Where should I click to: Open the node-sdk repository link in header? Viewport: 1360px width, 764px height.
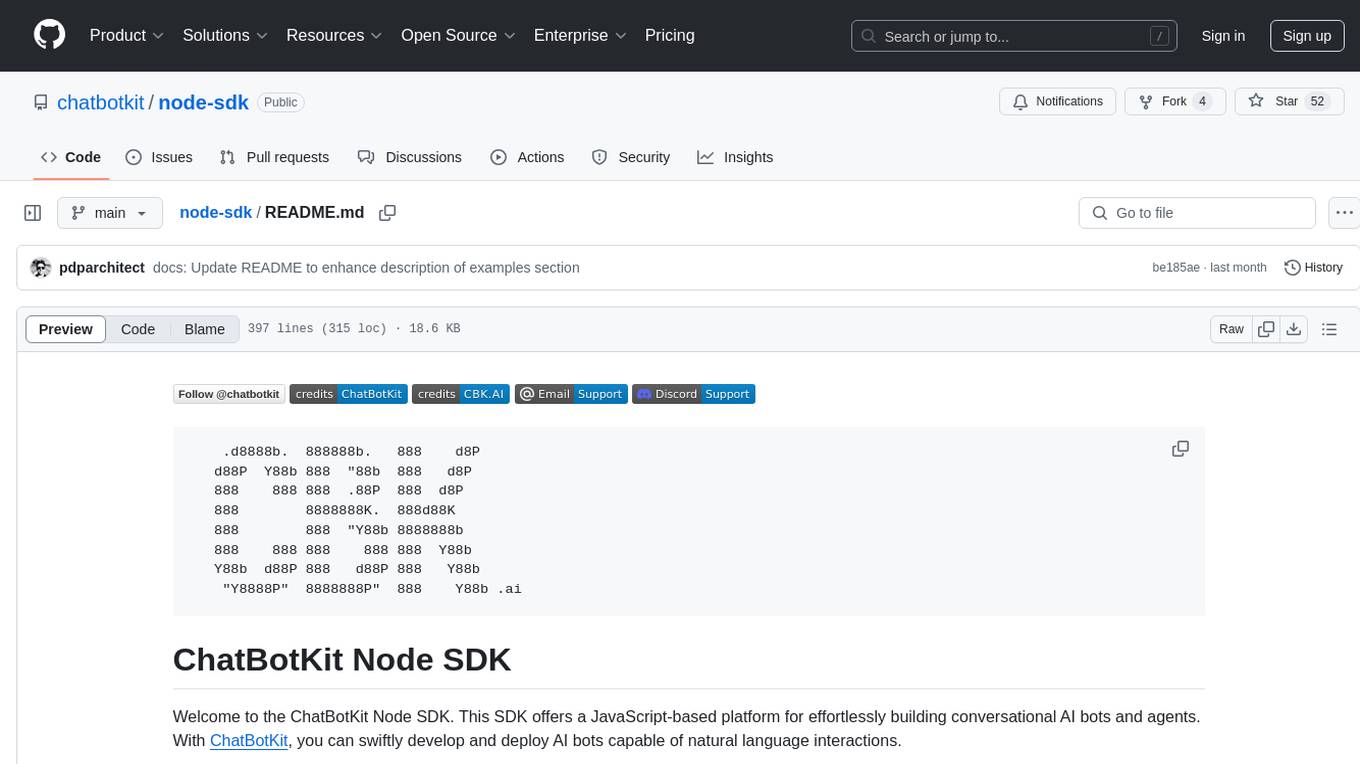[204, 102]
